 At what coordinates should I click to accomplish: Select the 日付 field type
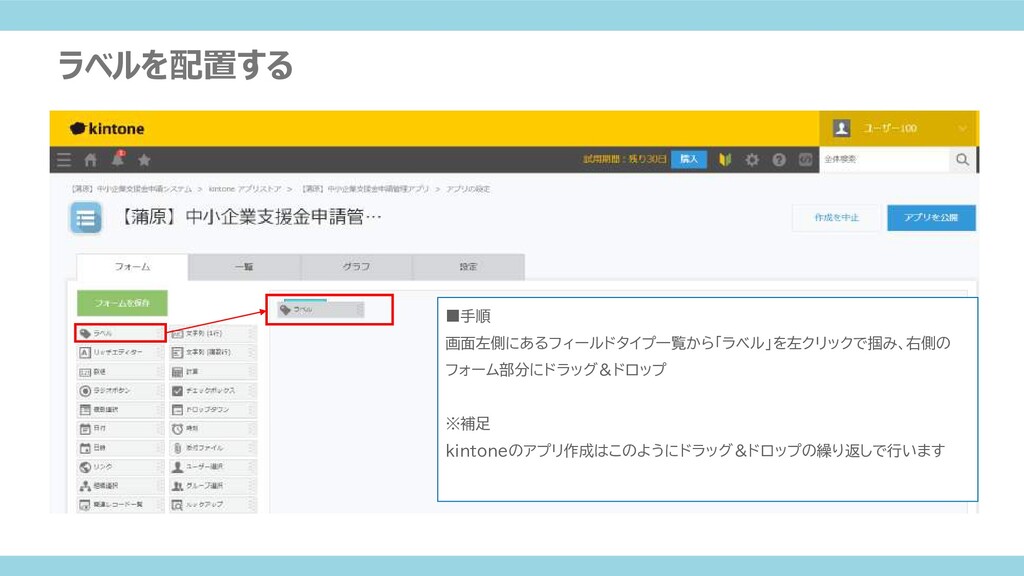click(x=120, y=428)
